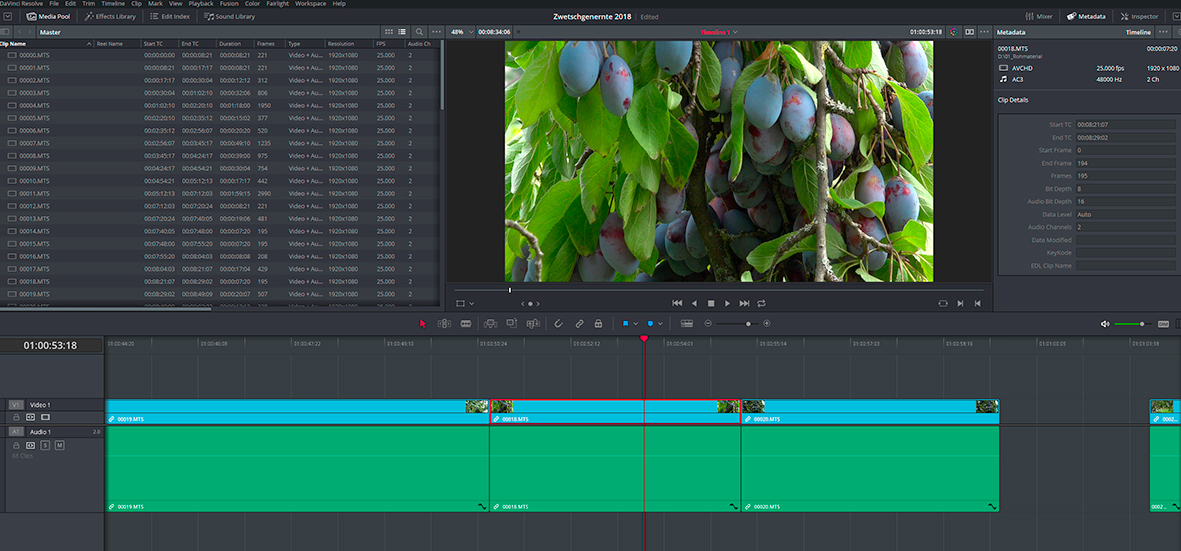Click the Overwrite Clip toolbar icon
Screen dimensions: 1181x551
click(511, 323)
